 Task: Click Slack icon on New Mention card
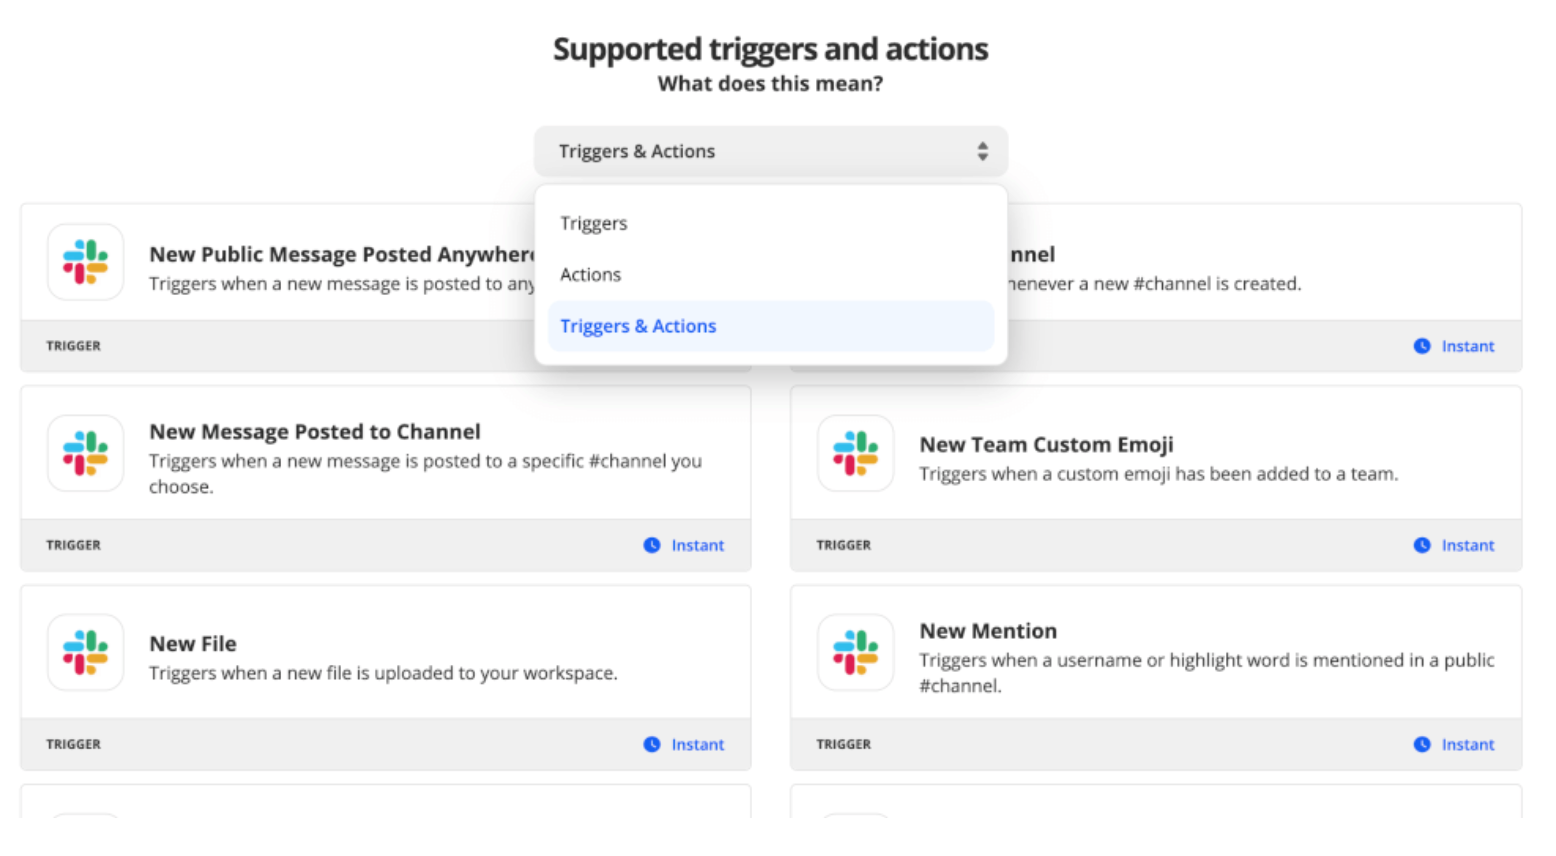[856, 652]
